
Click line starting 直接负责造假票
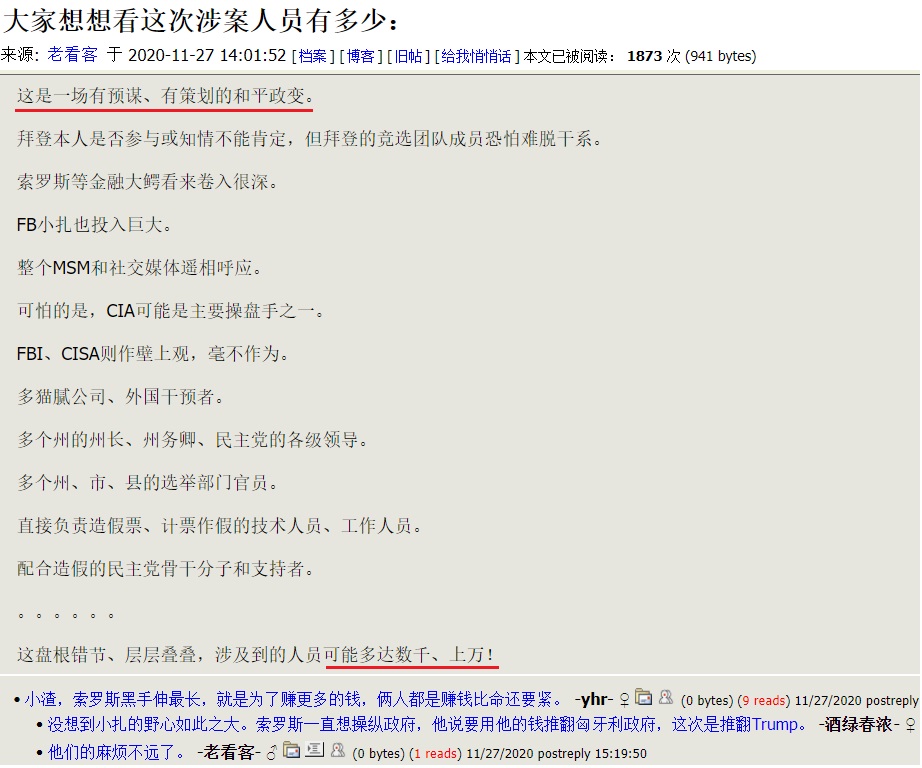219,525
